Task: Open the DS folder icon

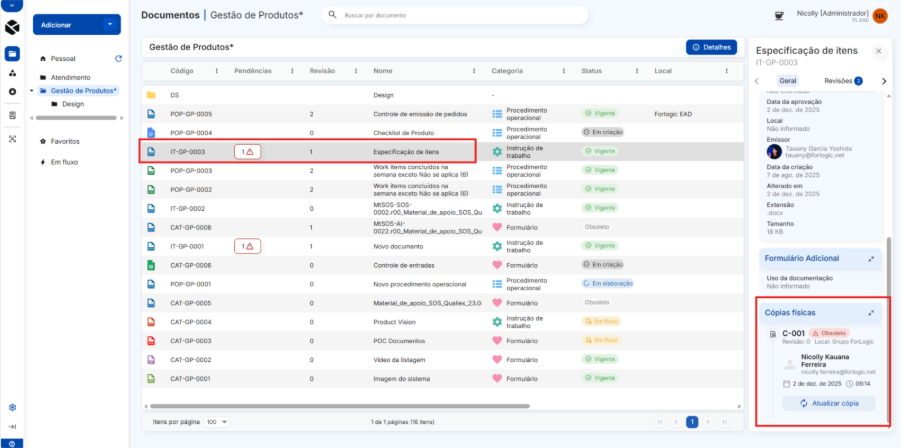Action: (x=151, y=95)
